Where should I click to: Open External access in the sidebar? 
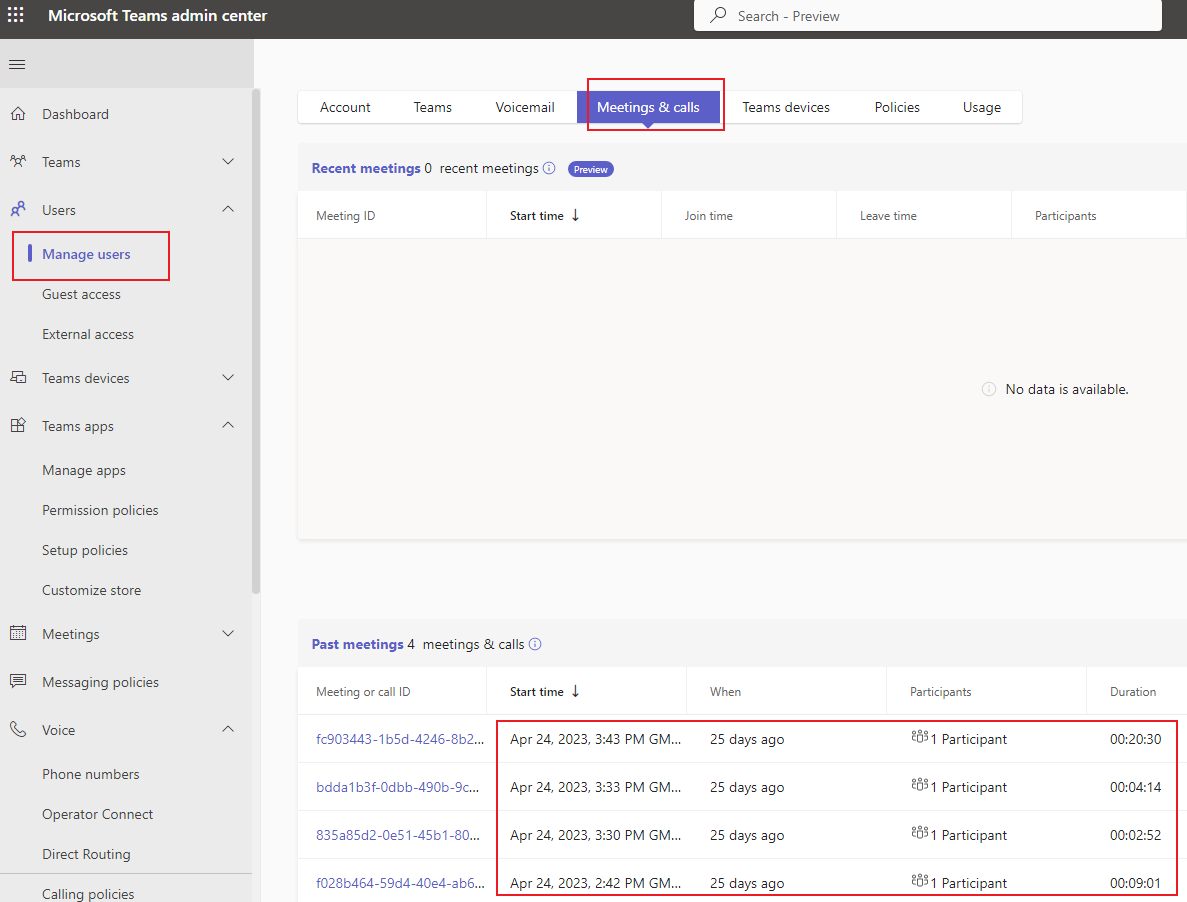(88, 334)
